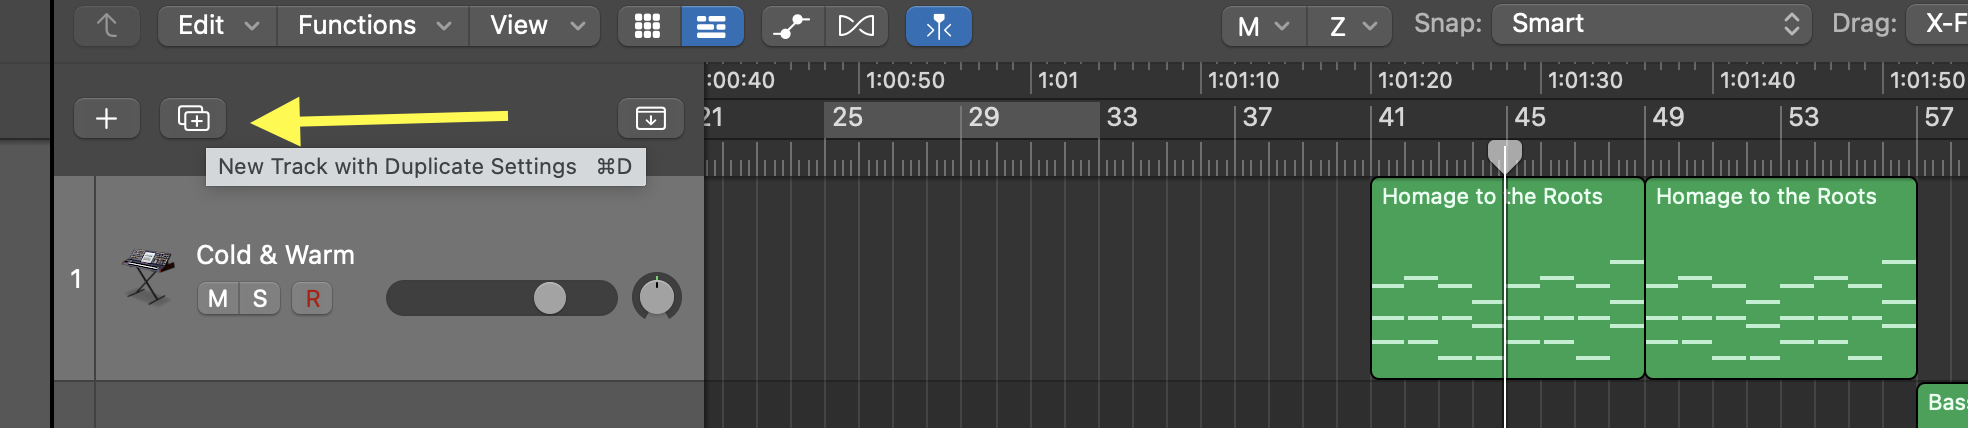Viewport: 1968px width, 428px height.
Task: Record-enable the Cold & Warm track
Action: (x=312, y=298)
